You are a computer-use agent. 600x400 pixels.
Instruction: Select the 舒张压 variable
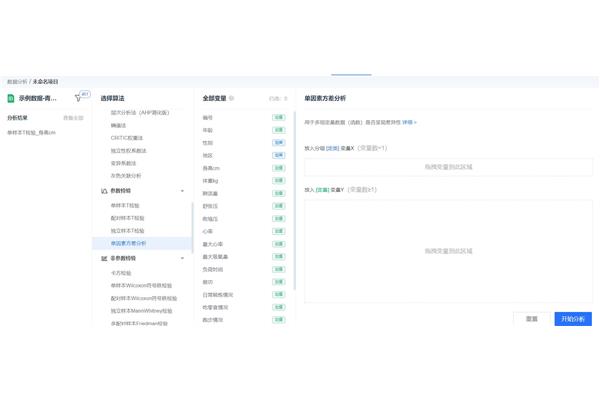point(210,206)
